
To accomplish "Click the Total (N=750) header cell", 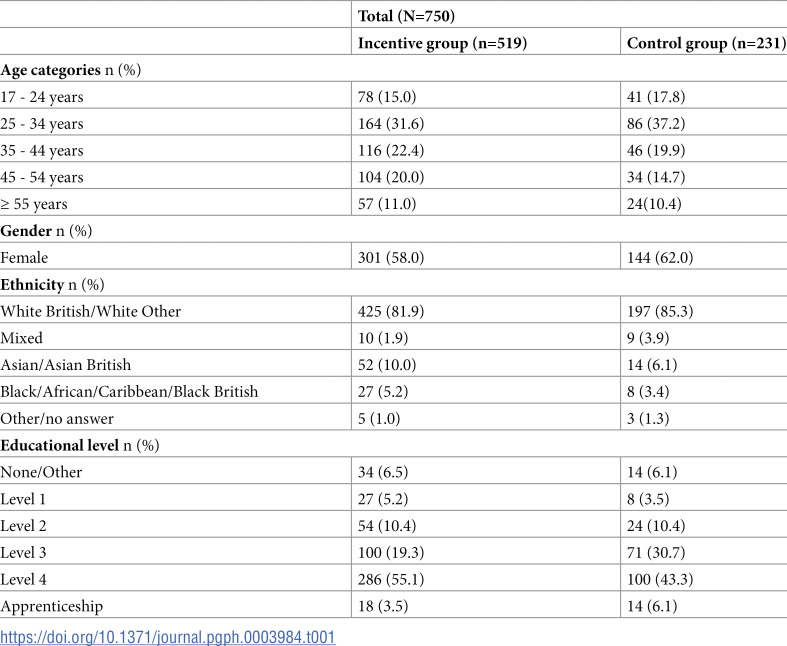I will [406, 16].
